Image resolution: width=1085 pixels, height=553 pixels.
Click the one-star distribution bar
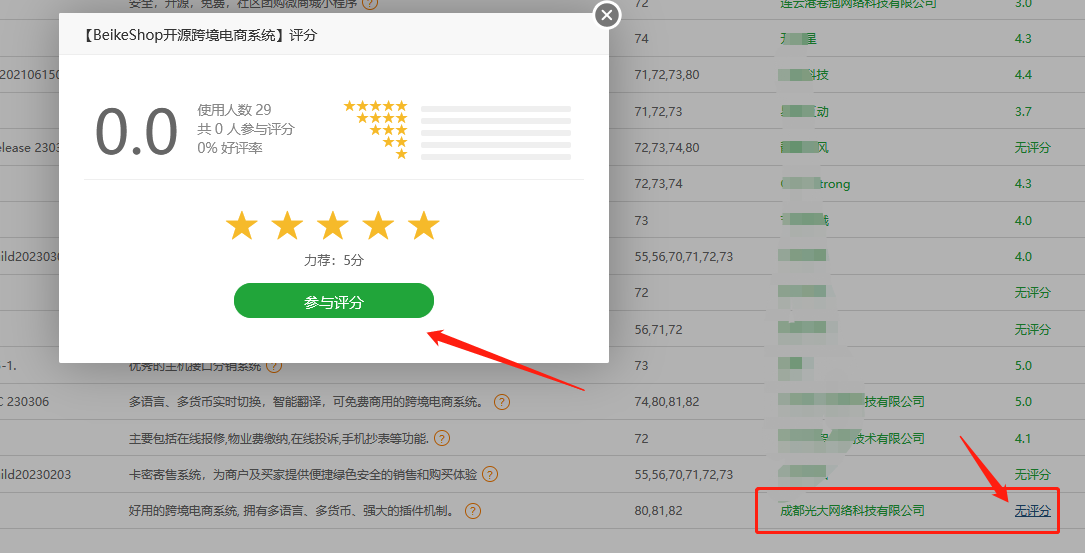coord(495,157)
